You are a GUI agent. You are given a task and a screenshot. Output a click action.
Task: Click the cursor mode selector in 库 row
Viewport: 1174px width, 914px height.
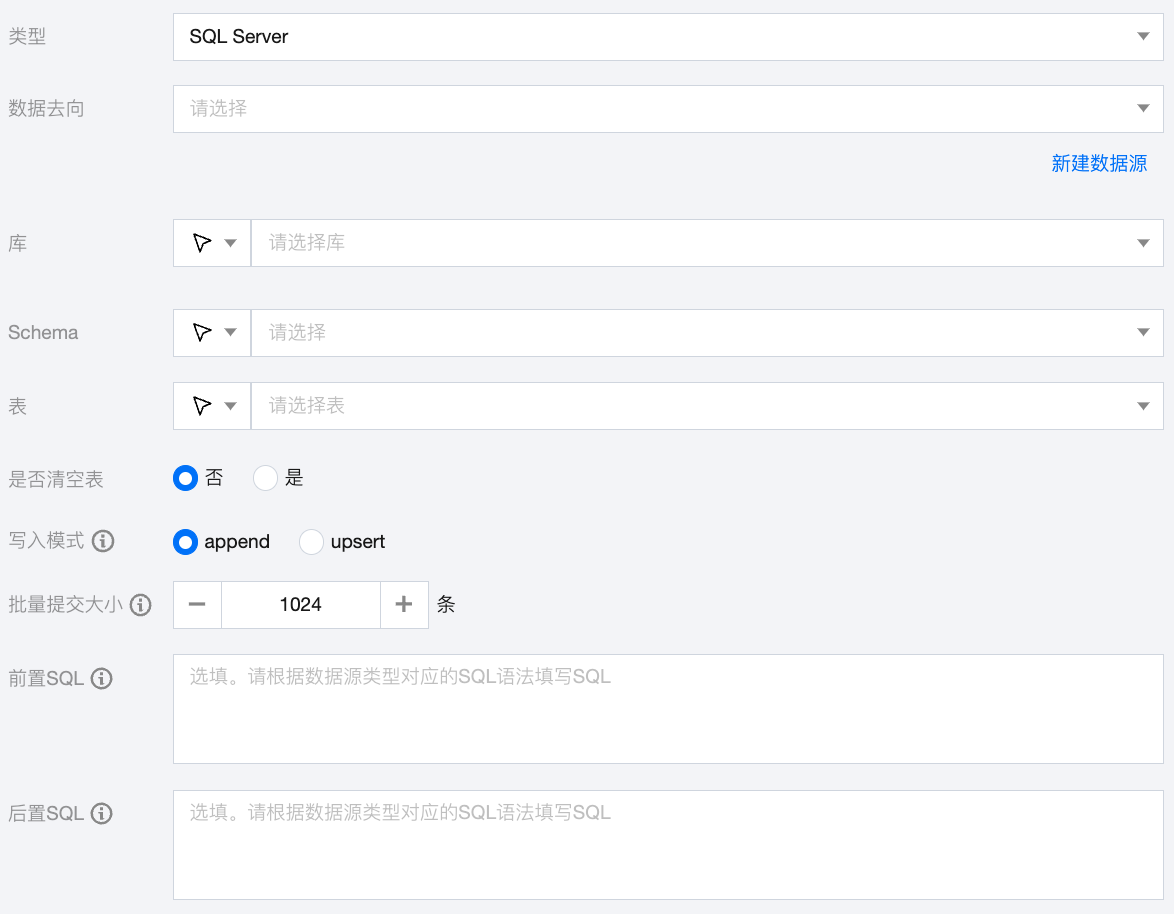(x=212, y=243)
